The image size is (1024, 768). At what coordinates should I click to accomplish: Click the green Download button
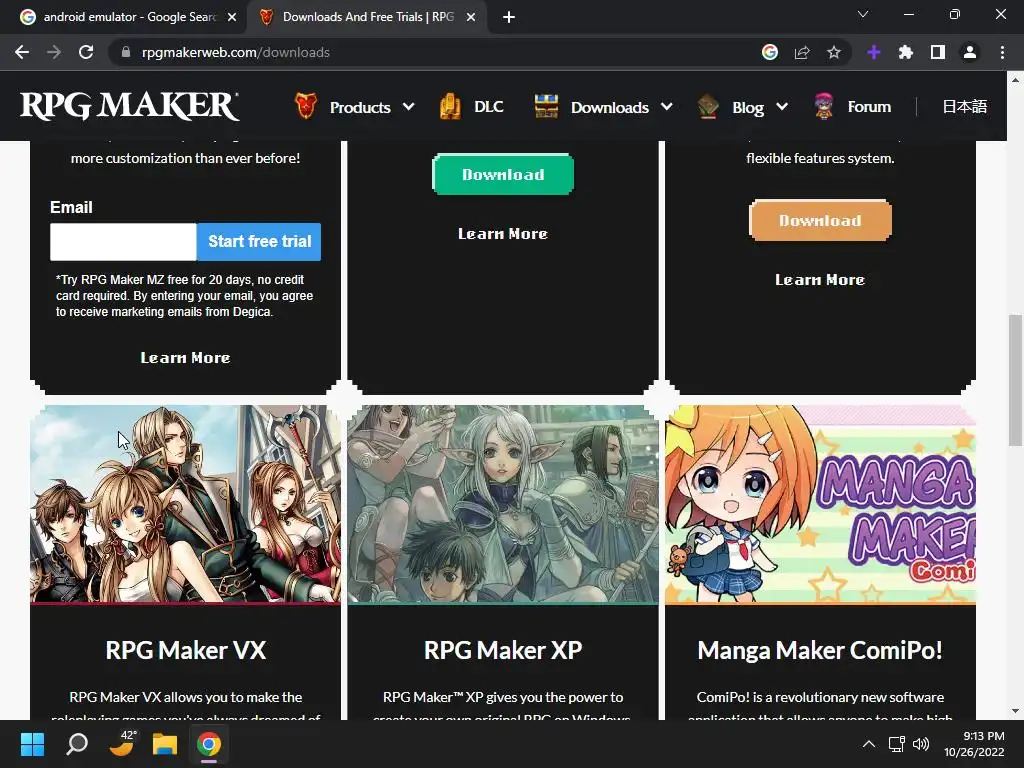(x=503, y=174)
